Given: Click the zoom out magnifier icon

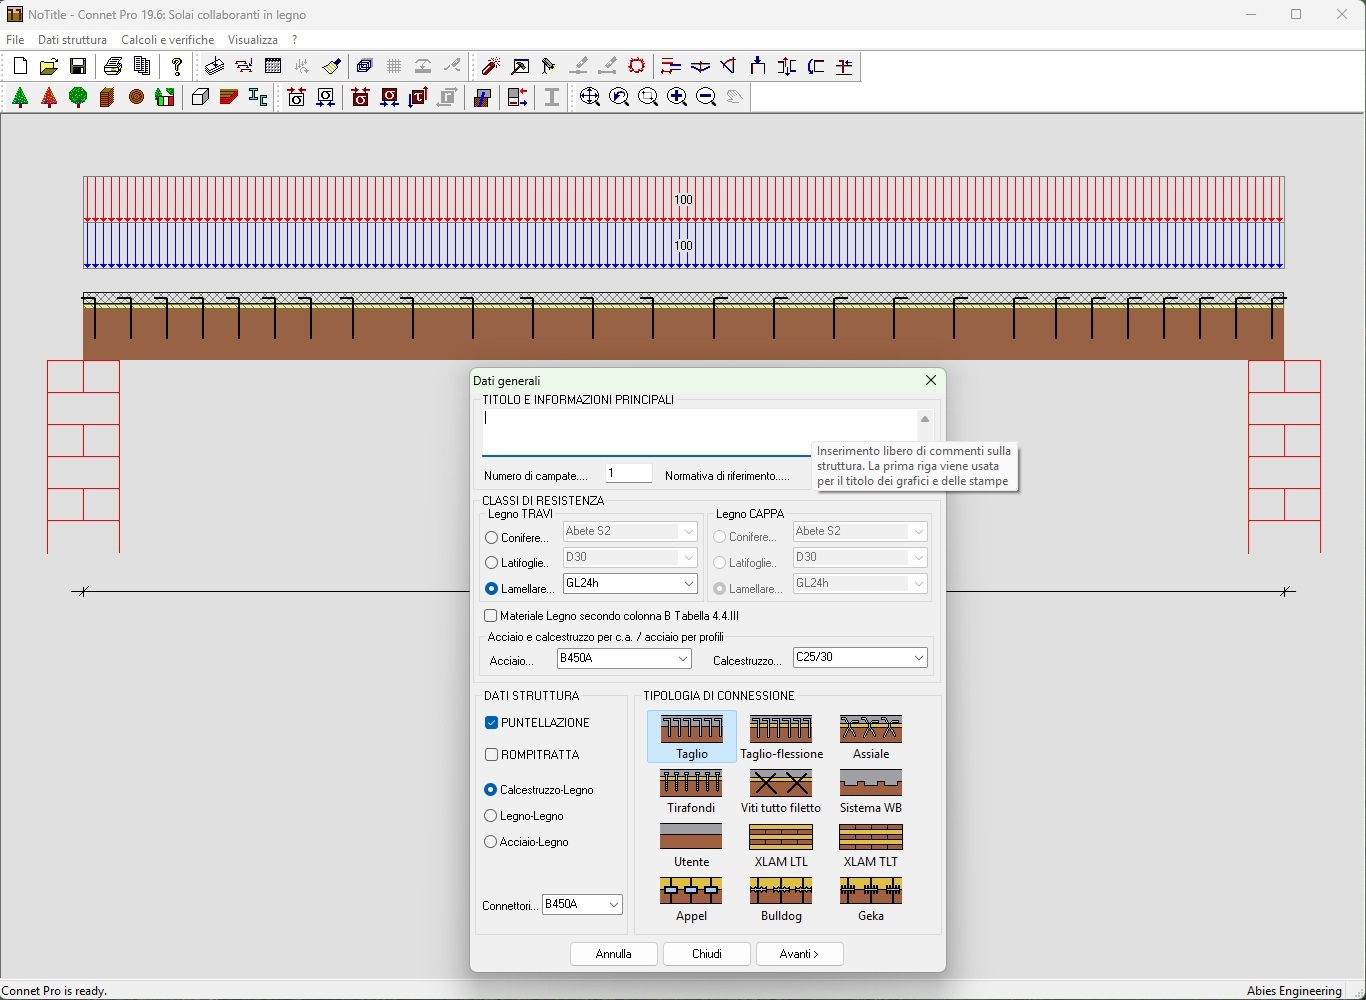Looking at the screenshot, I should pyautogui.click(x=706, y=97).
